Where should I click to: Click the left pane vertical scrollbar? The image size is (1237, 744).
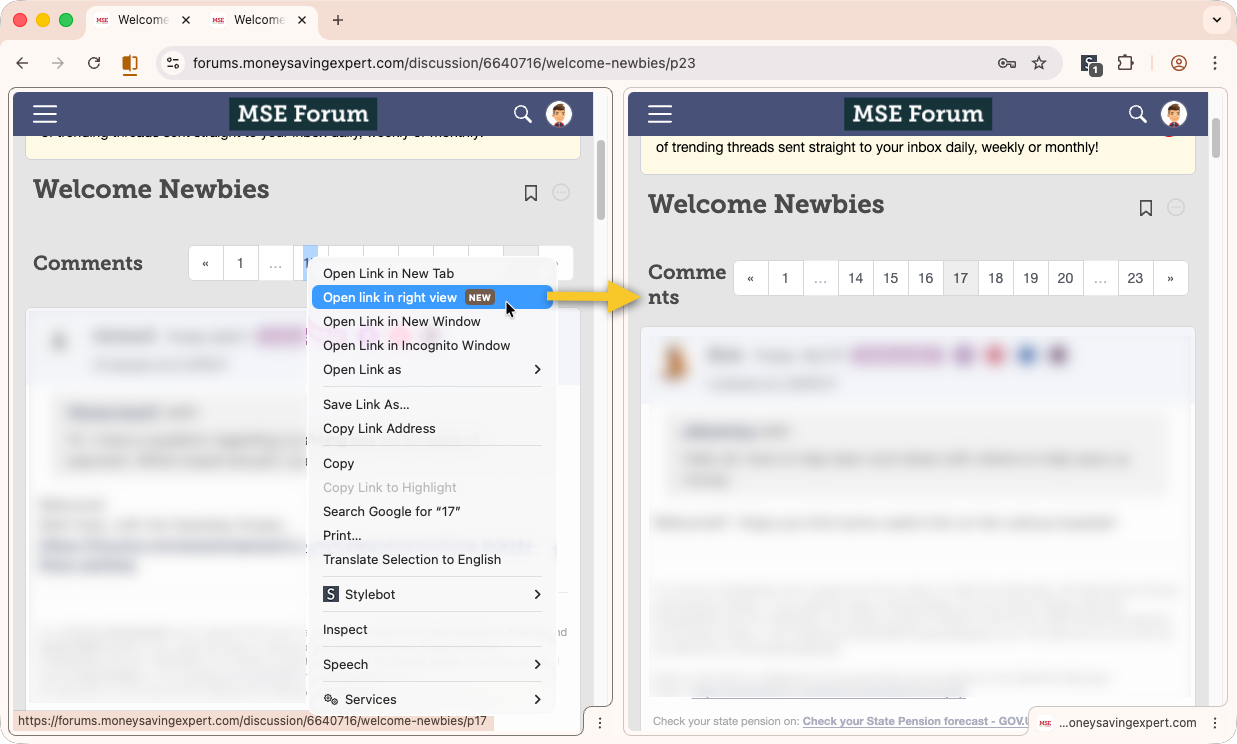click(601, 180)
